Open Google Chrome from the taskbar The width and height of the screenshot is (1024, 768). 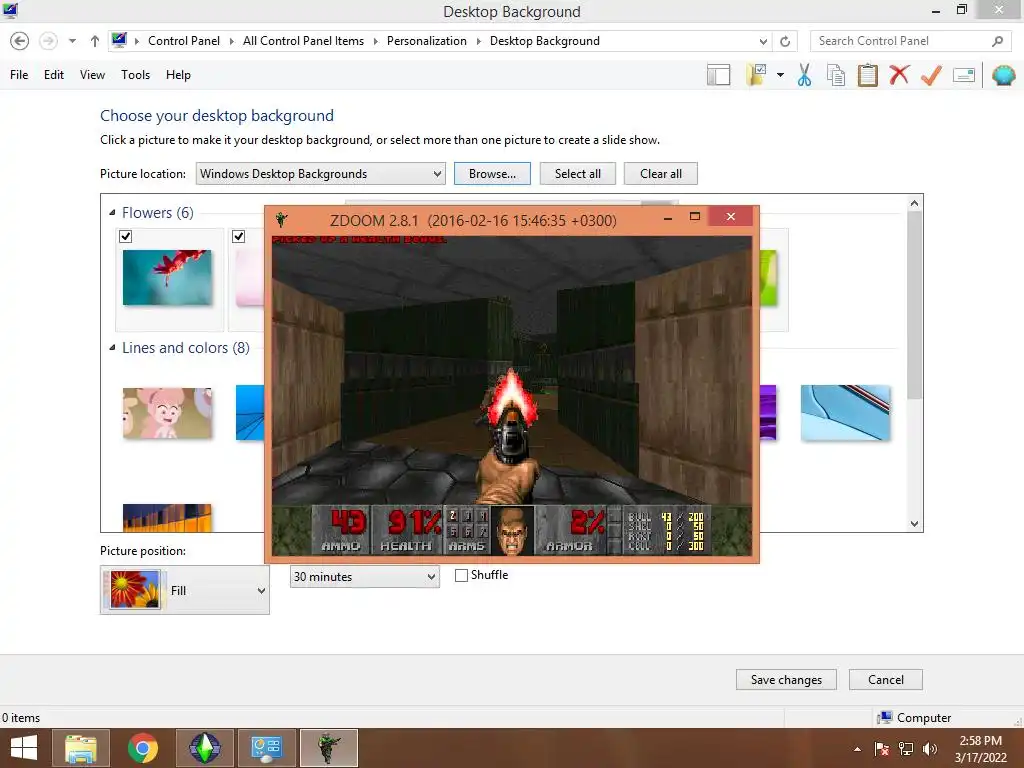(143, 748)
